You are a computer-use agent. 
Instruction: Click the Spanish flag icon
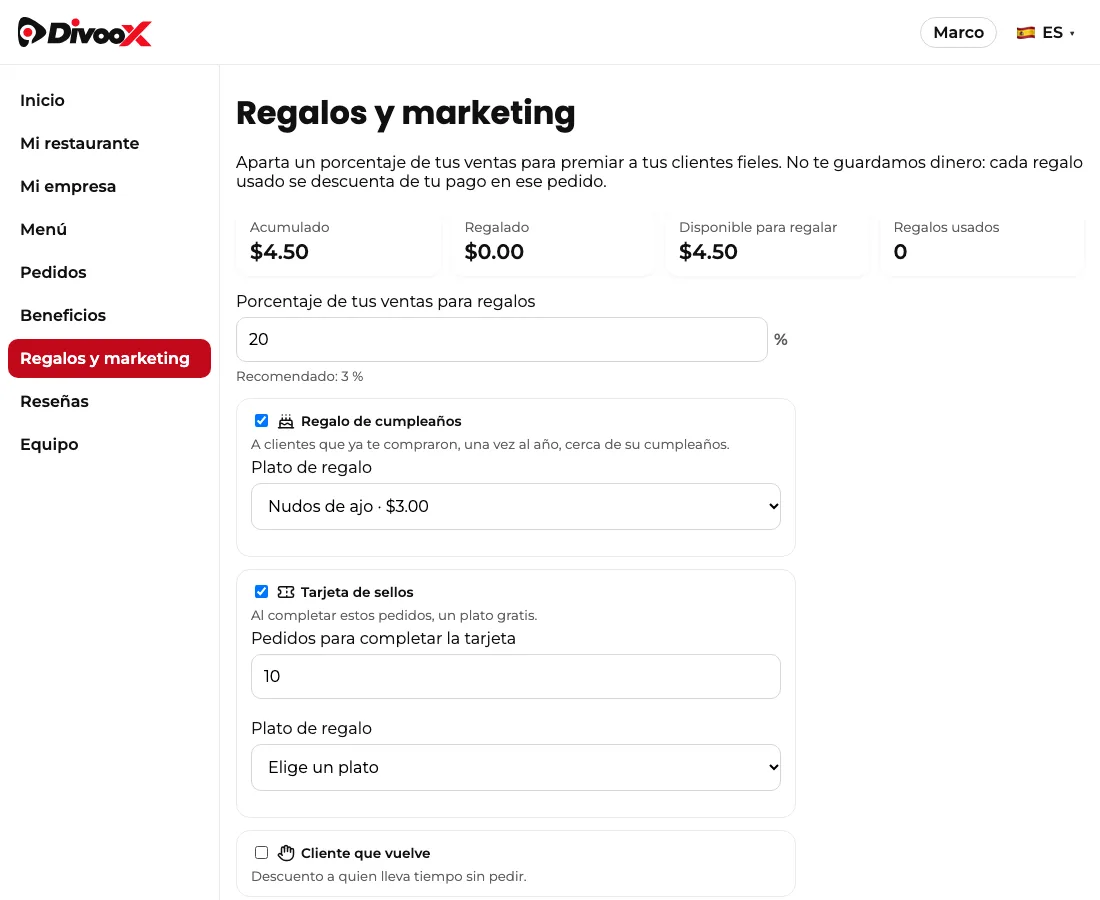pos(1026,32)
